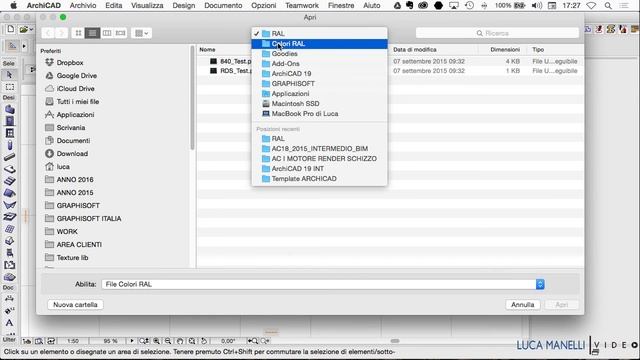Select the Arrow selection tool in ArchiCAD toolbox
Image resolution: width=640 pixels, height=360 pixels.
(9, 75)
